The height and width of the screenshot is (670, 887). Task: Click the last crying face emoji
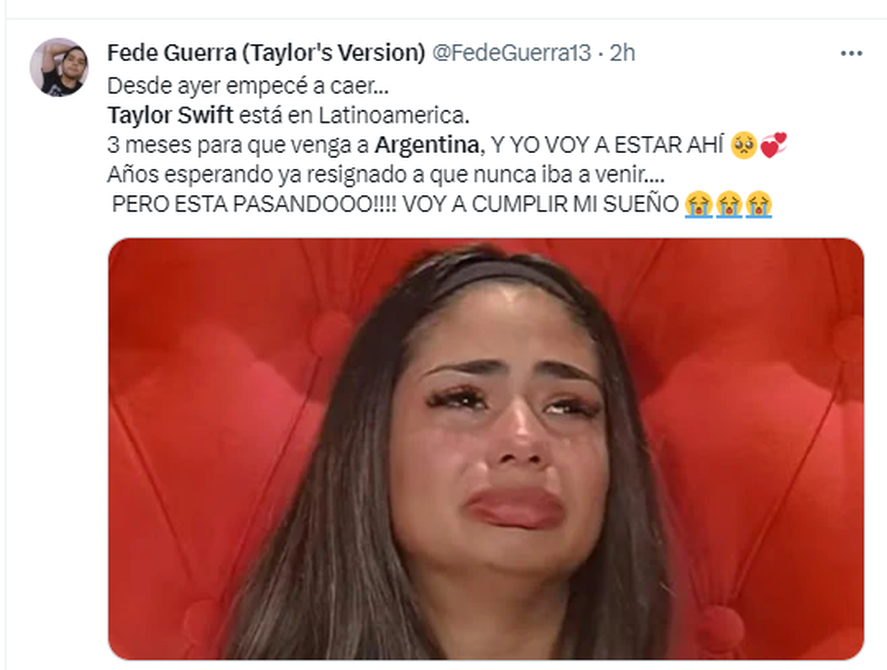coord(759,204)
